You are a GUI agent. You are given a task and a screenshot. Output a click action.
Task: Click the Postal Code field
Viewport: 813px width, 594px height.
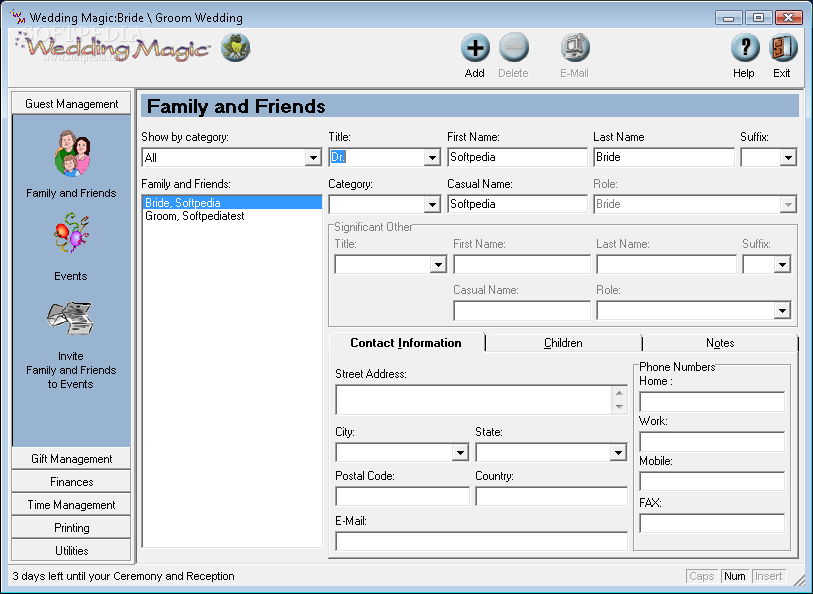tap(402, 496)
